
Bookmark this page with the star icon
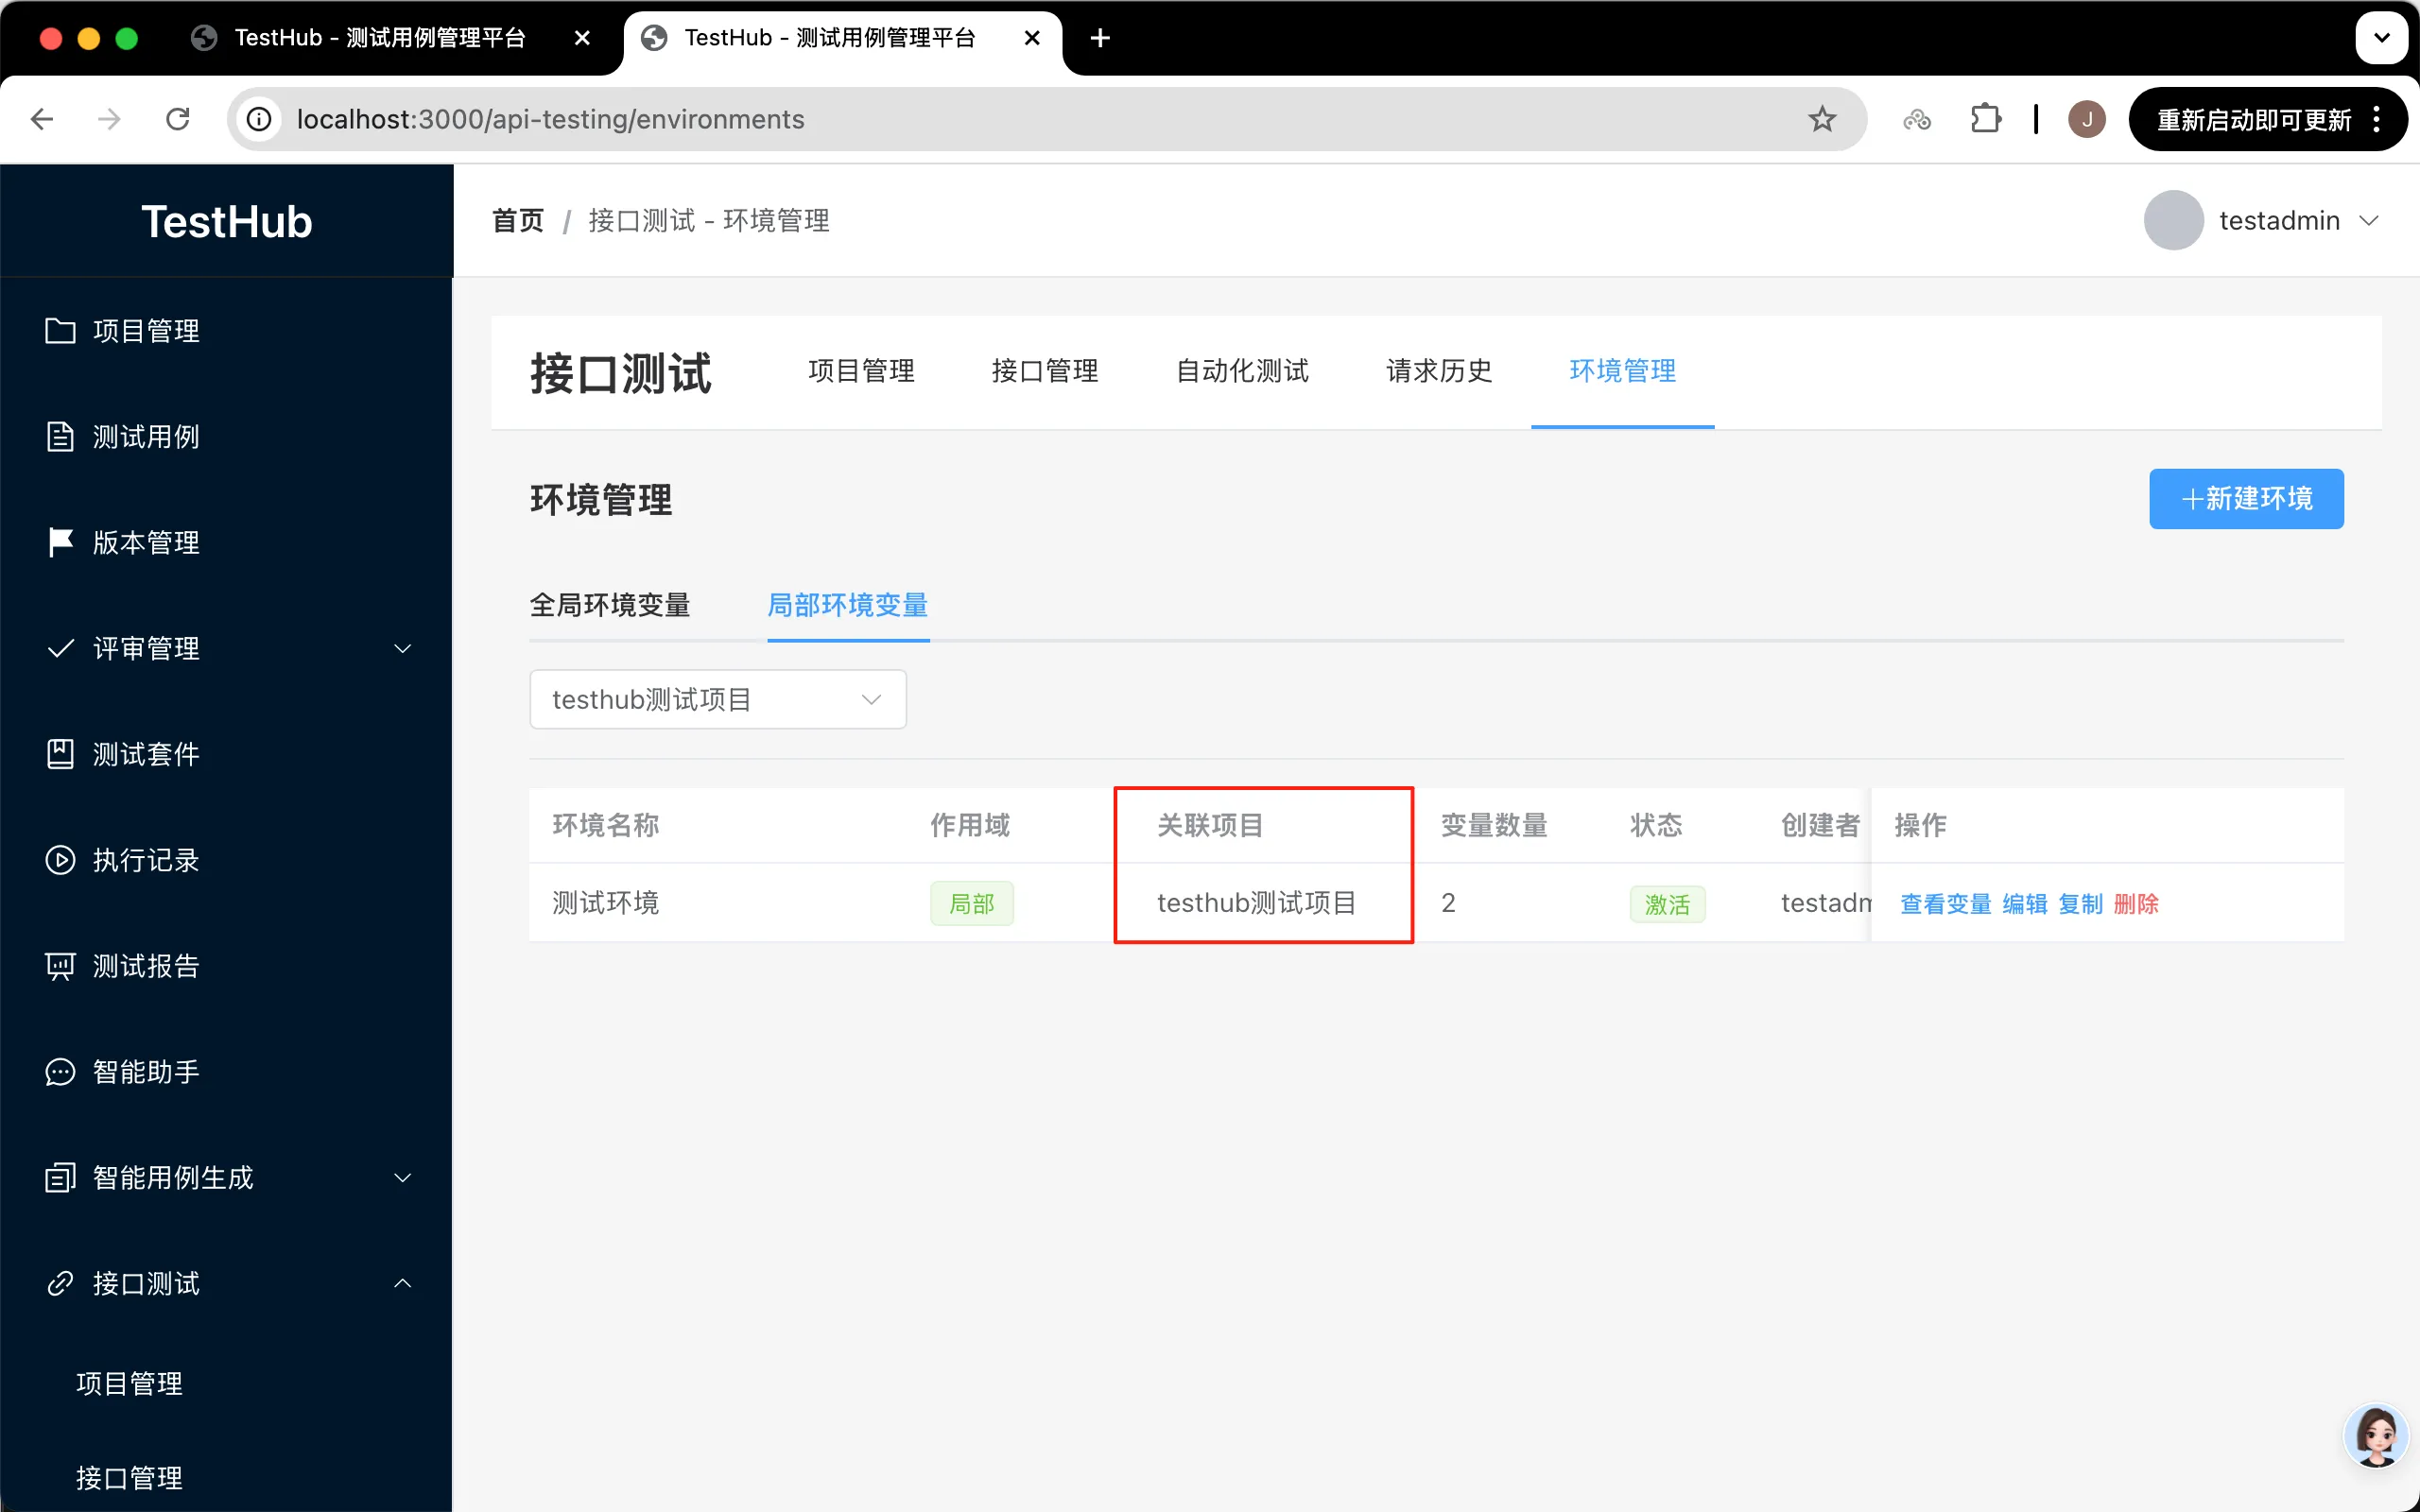point(1822,119)
